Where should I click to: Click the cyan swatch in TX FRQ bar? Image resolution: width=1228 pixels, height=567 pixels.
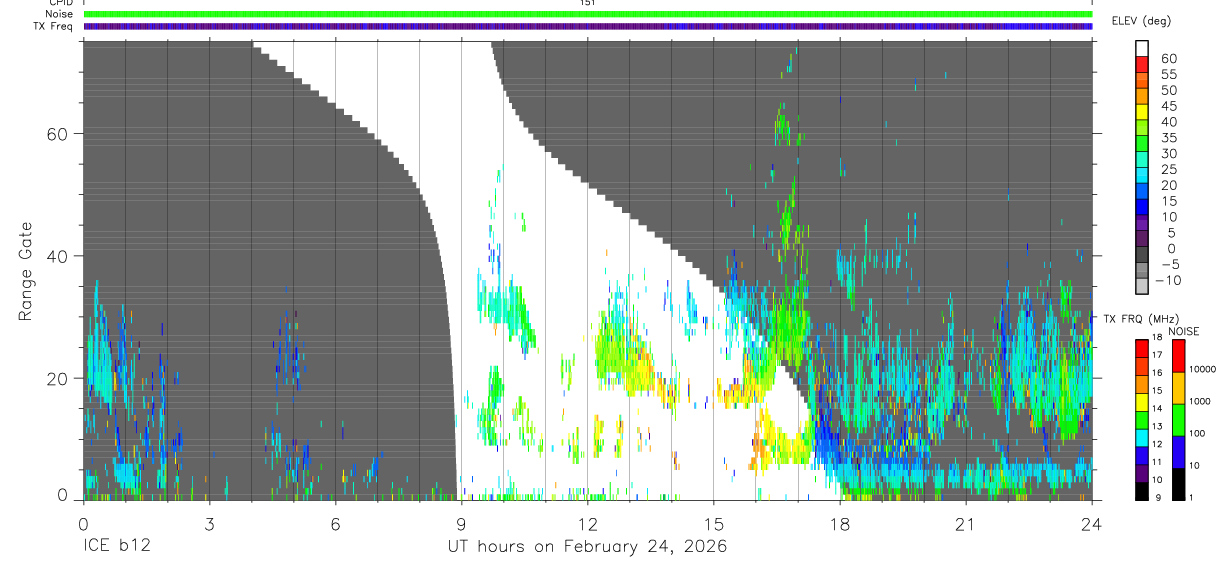point(1142,439)
